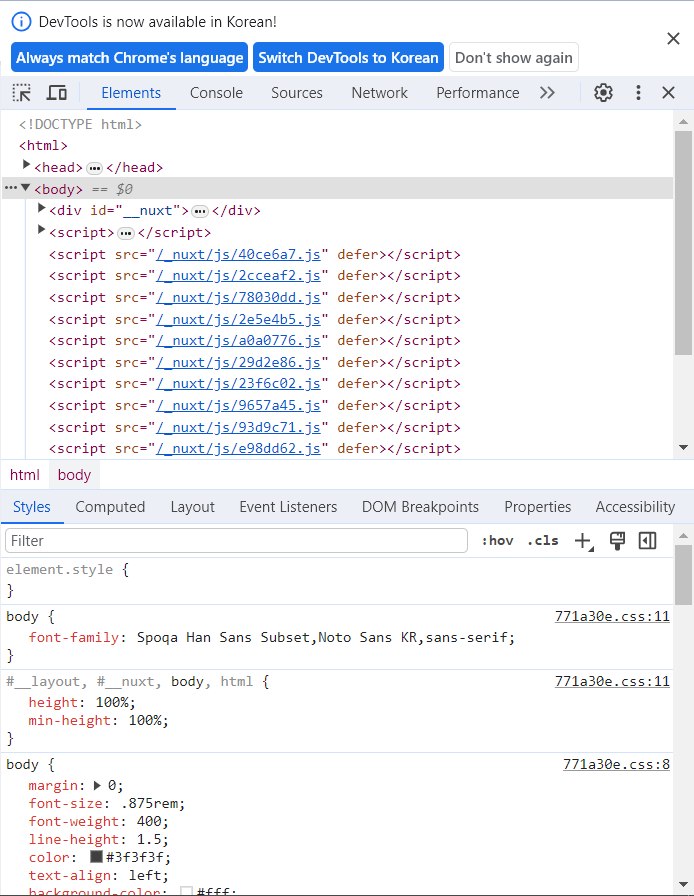The height and width of the screenshot is (896, 694).
Task: Open the 40ce6a7.js script link
Action: point(238,254)
